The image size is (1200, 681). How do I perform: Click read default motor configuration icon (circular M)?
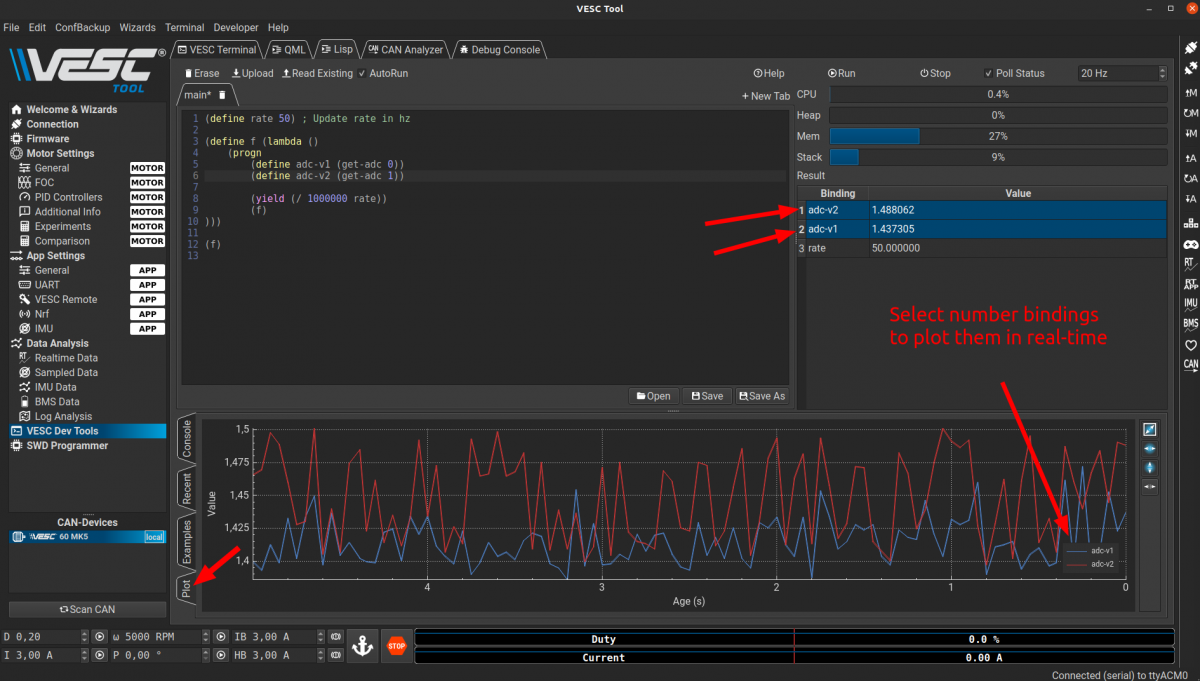[x=1190, y=113]
